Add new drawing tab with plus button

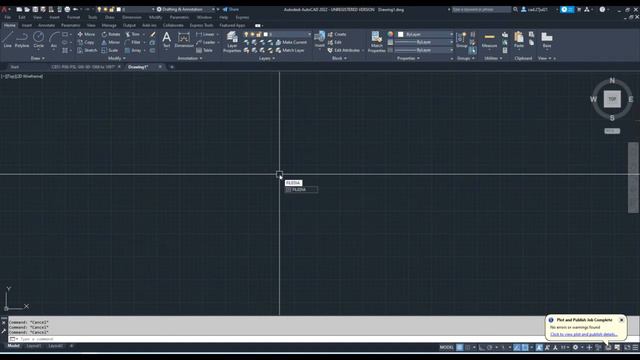pyautogui.click(x=172, y=67)
